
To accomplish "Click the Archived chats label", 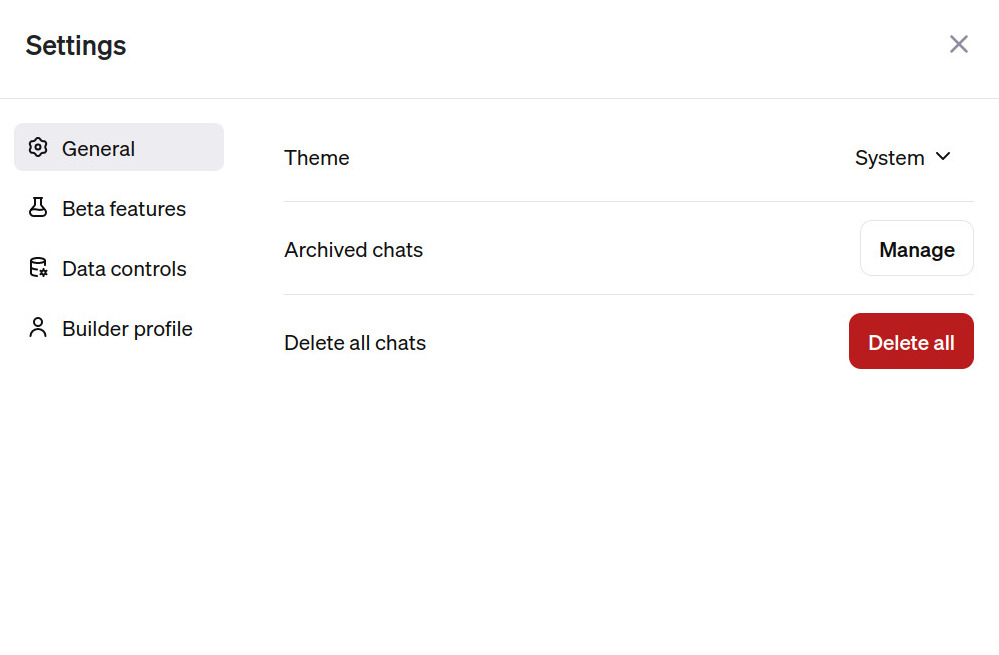I will tap(353, 250).
